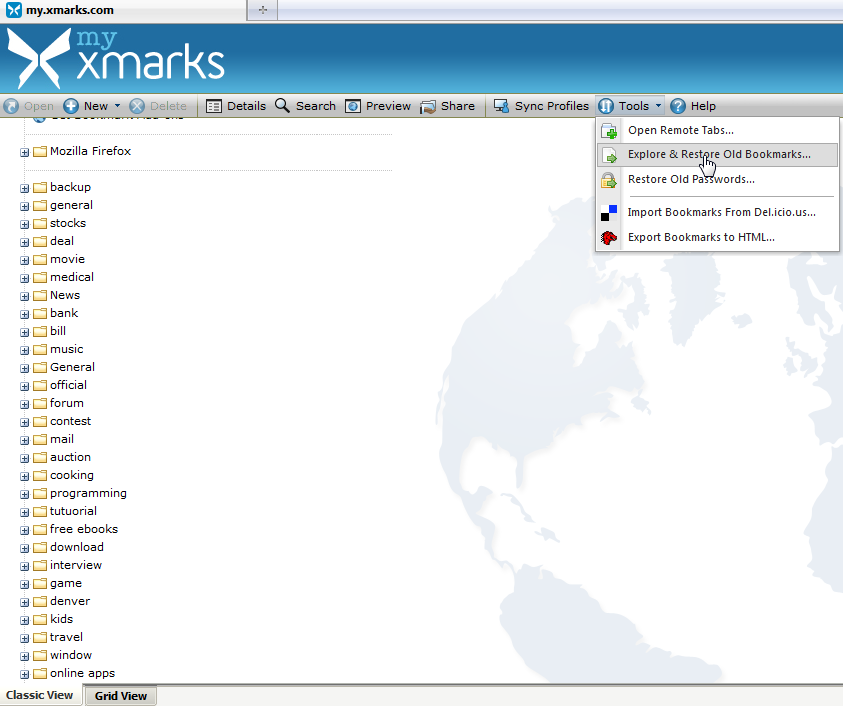Select the forum folder
Viewport: 843px width, 706px height.
(x=67, y=403)
